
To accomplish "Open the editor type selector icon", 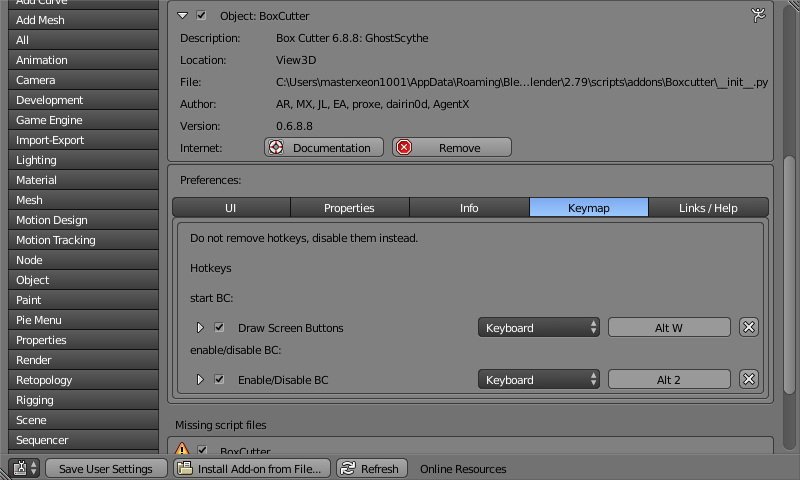I will 24,468.
